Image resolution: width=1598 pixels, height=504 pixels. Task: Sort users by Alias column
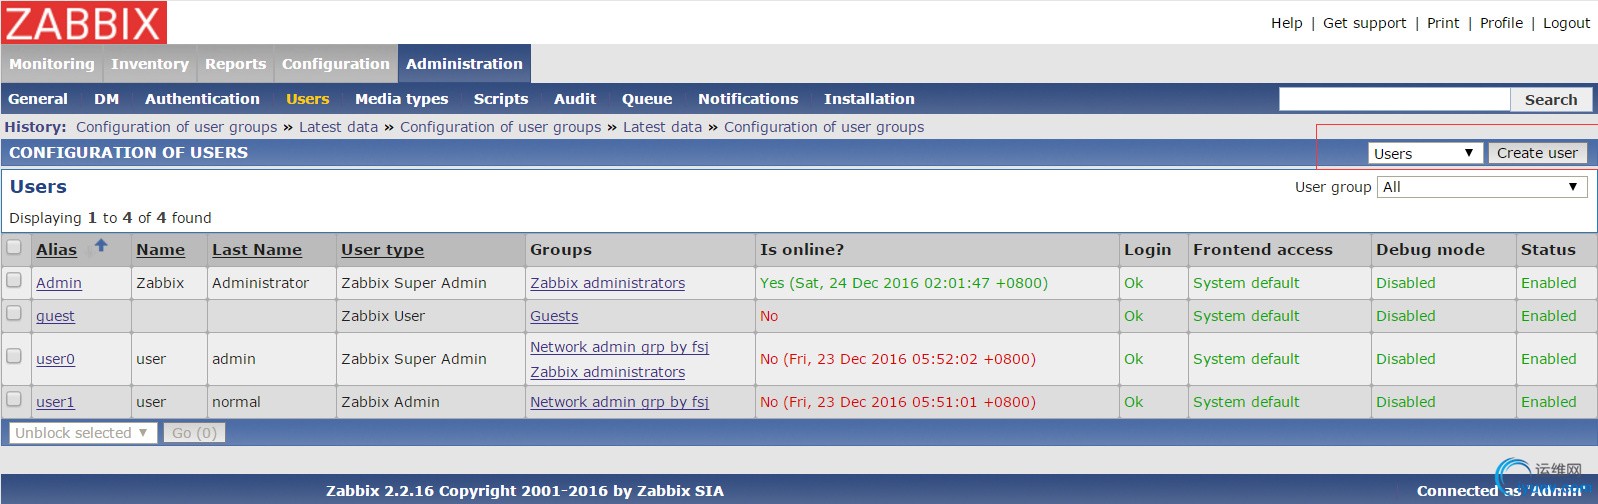tap(56, 250)
